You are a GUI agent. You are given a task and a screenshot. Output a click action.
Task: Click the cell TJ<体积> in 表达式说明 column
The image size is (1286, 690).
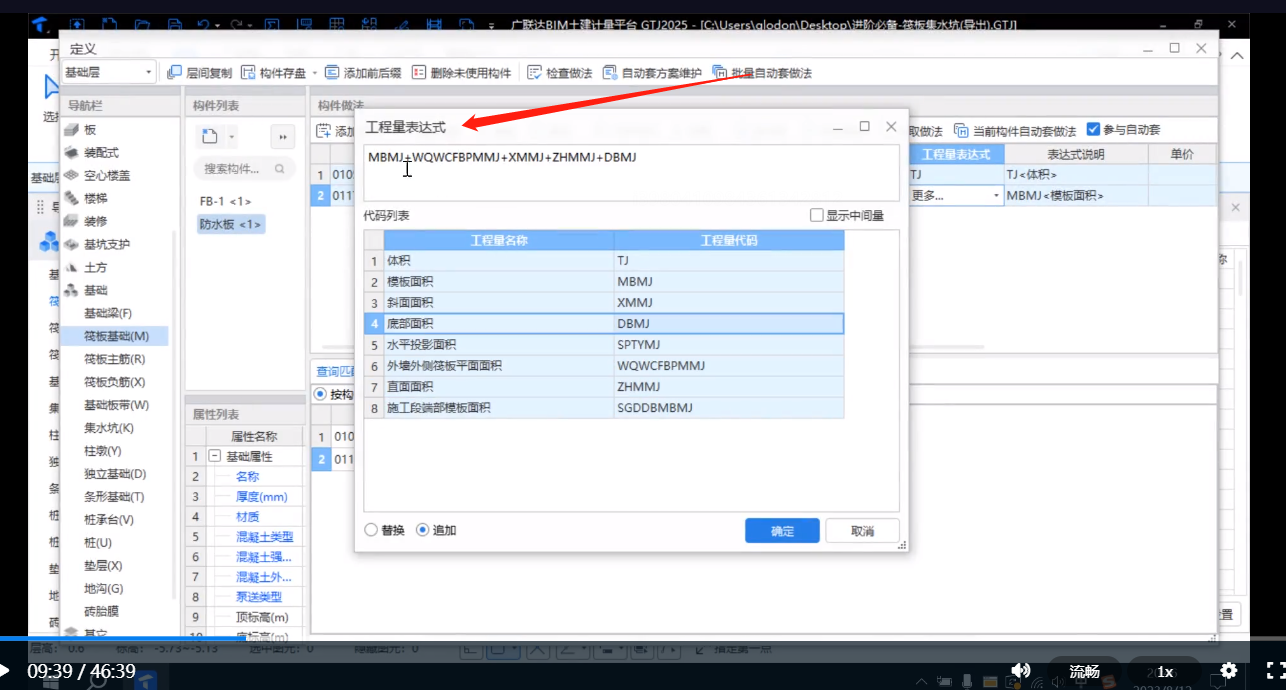1075,174
